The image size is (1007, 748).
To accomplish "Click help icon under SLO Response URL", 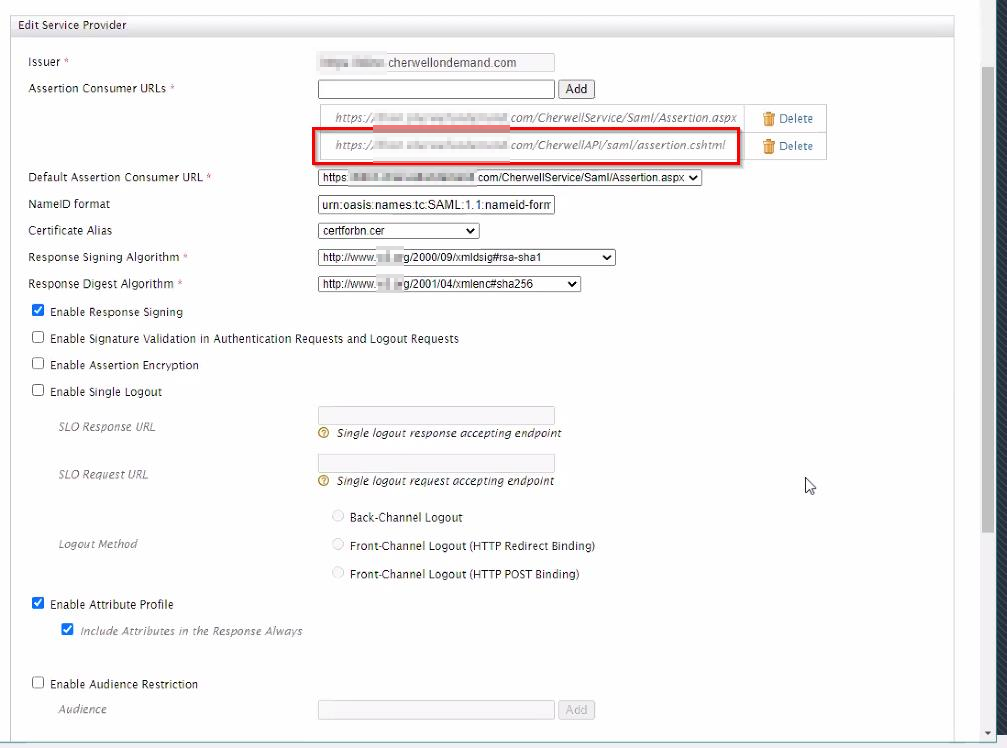I will [323, 433].
